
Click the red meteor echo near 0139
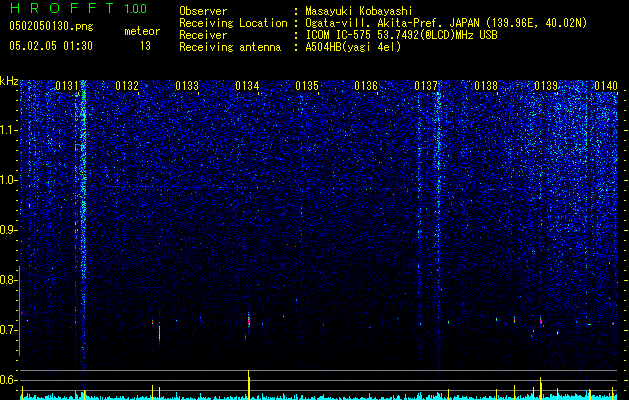coord(541,321)
